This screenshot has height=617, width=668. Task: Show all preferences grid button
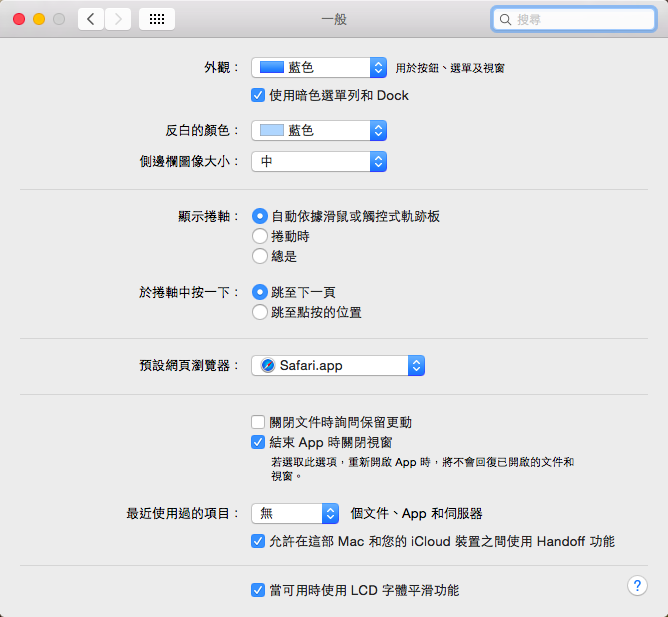[x=157, y=19]
